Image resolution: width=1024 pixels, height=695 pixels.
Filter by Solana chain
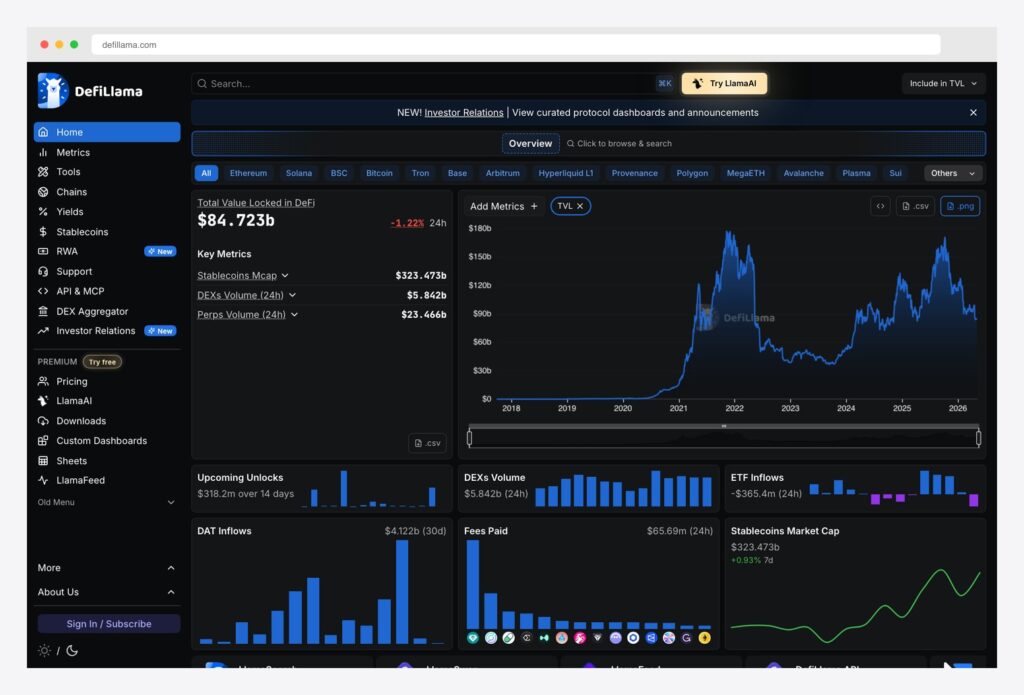pos(298,173)
